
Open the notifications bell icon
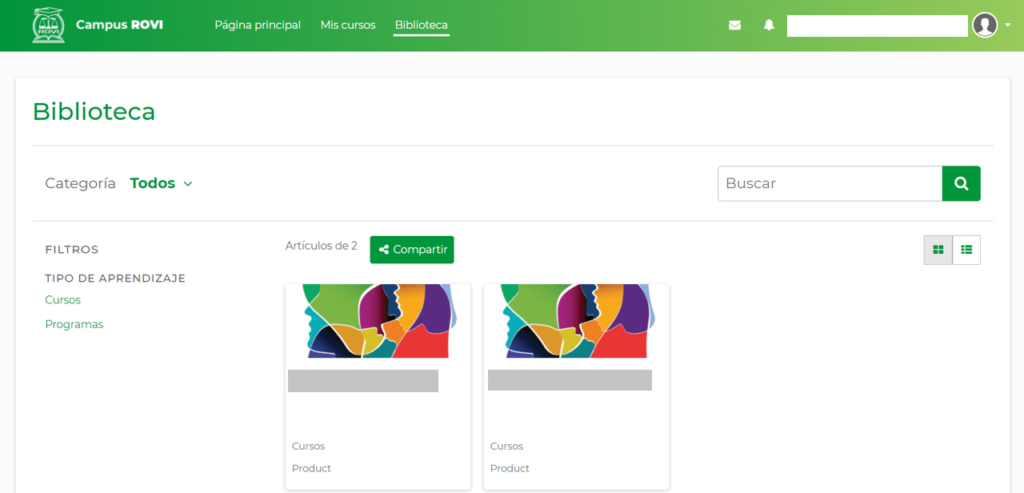coord(769,25)
